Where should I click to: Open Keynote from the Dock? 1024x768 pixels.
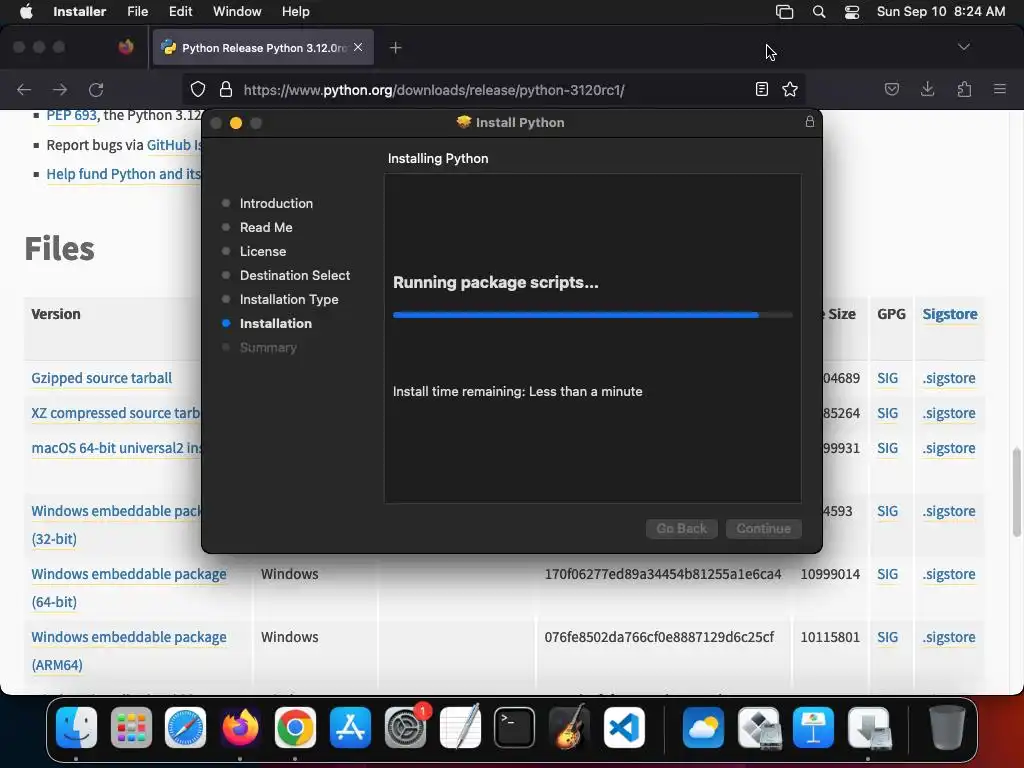tap(813, 727)
